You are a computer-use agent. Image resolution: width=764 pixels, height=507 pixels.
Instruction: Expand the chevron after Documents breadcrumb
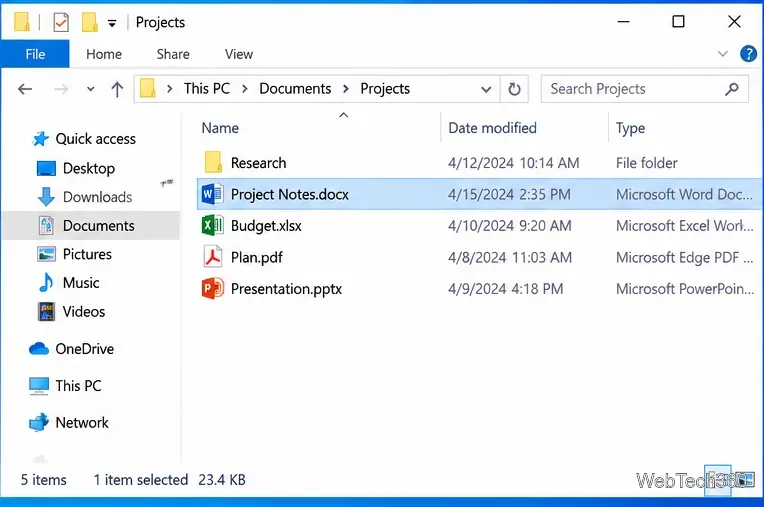346,89
